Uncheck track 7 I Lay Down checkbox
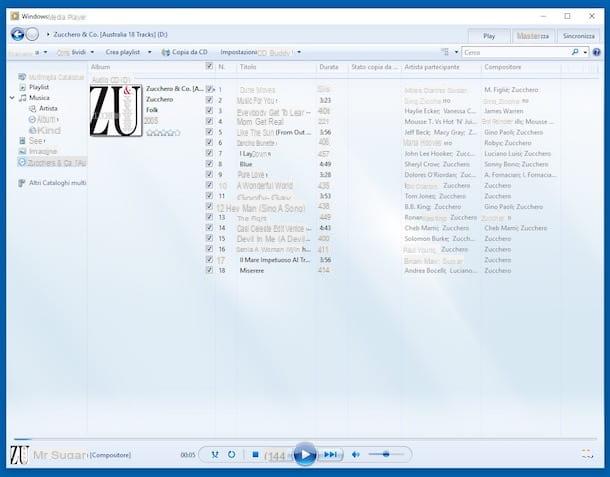 coord(209,153)
